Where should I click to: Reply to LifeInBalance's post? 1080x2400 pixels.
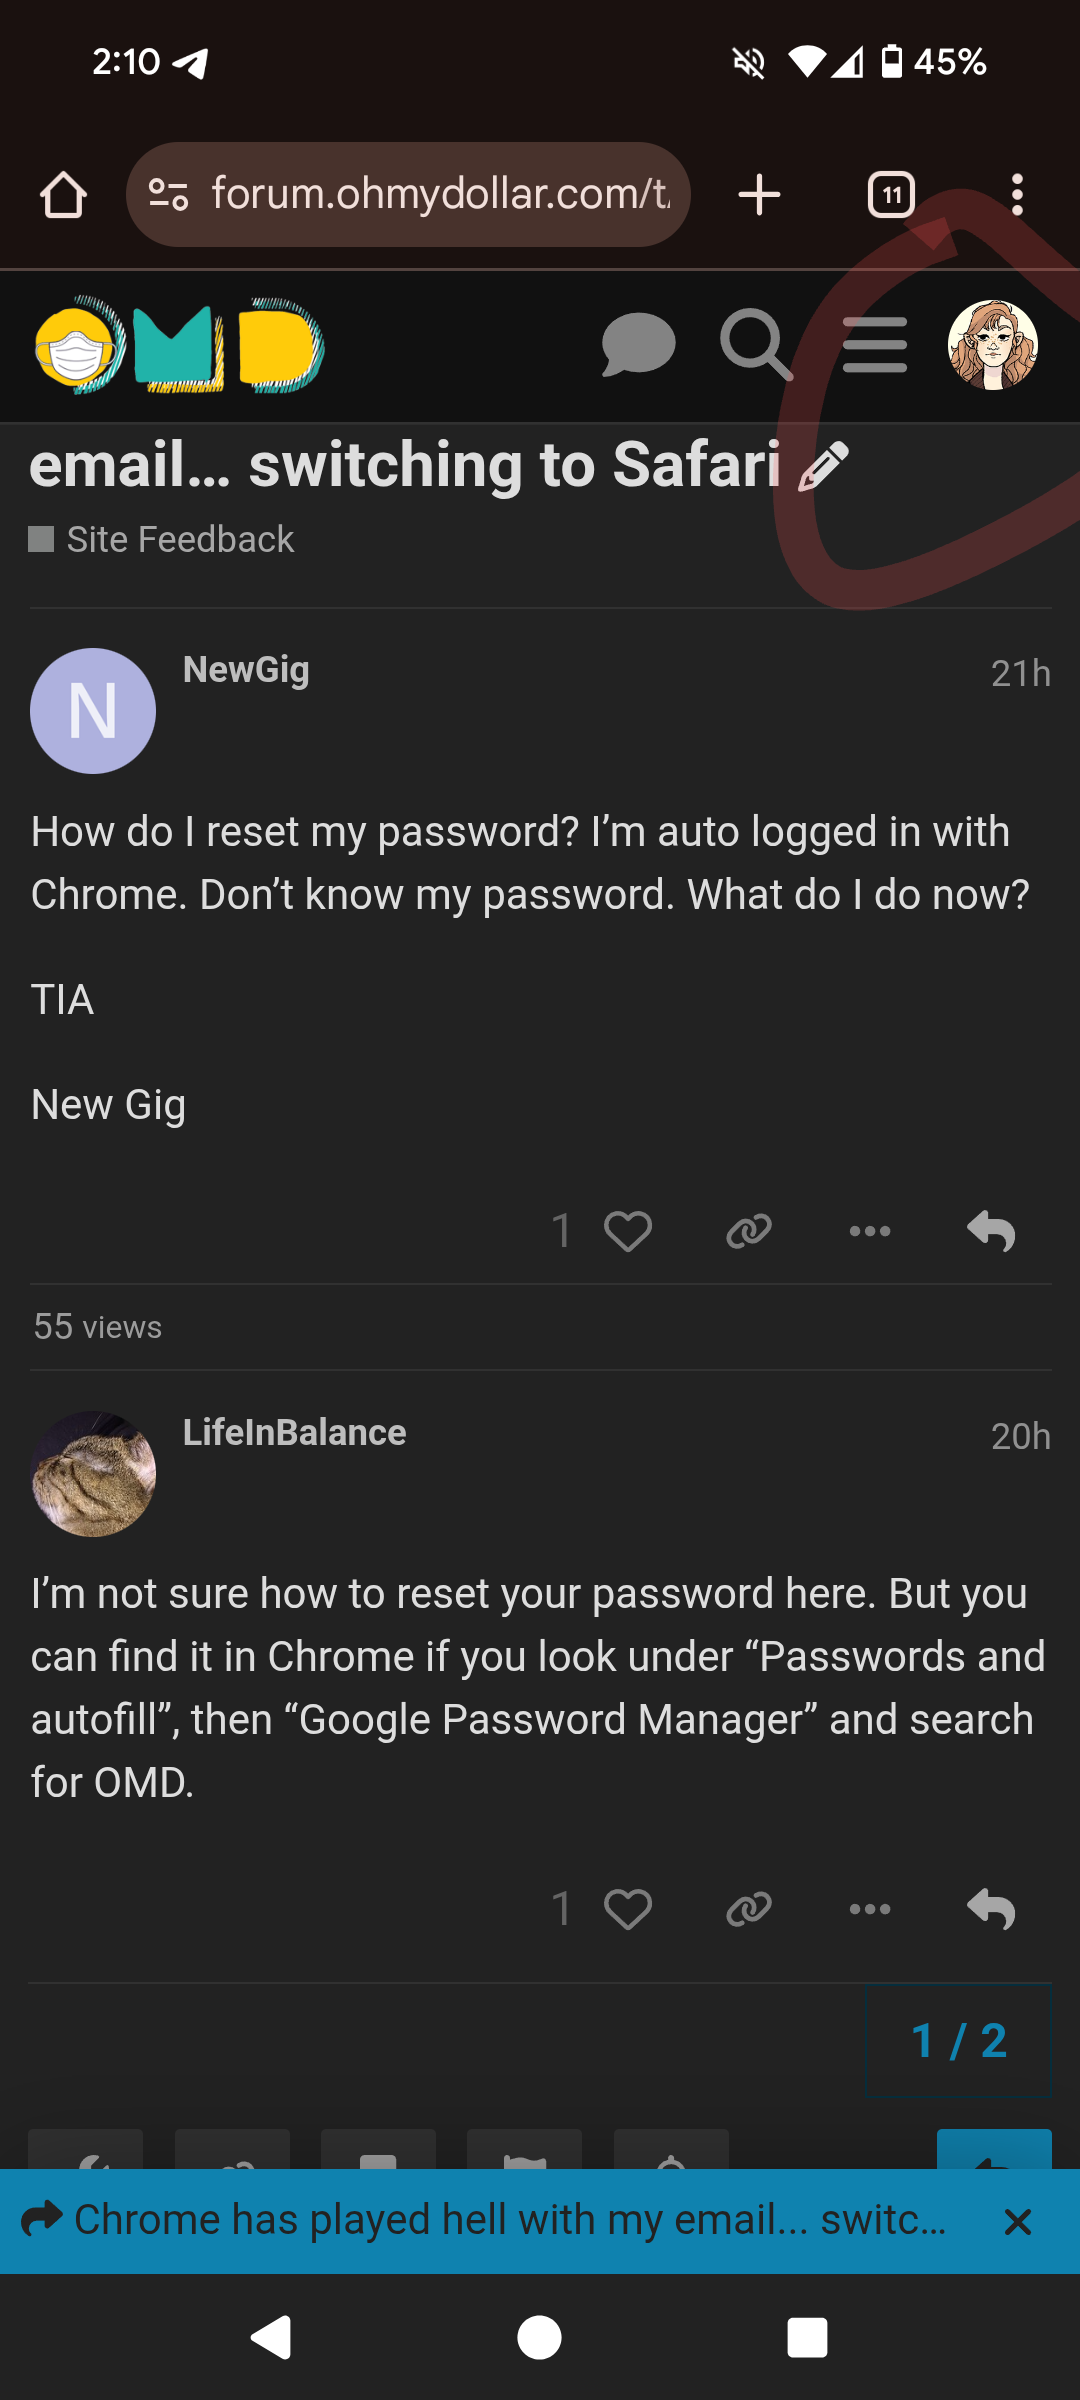pos(991,1909)
